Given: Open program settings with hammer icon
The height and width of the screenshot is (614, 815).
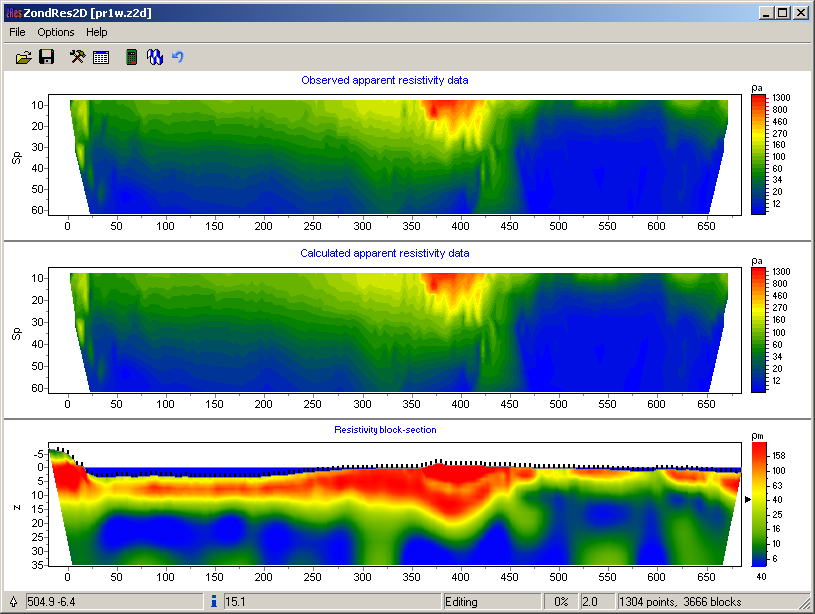Looking at the screenshot, I should [x=78, y=58].
